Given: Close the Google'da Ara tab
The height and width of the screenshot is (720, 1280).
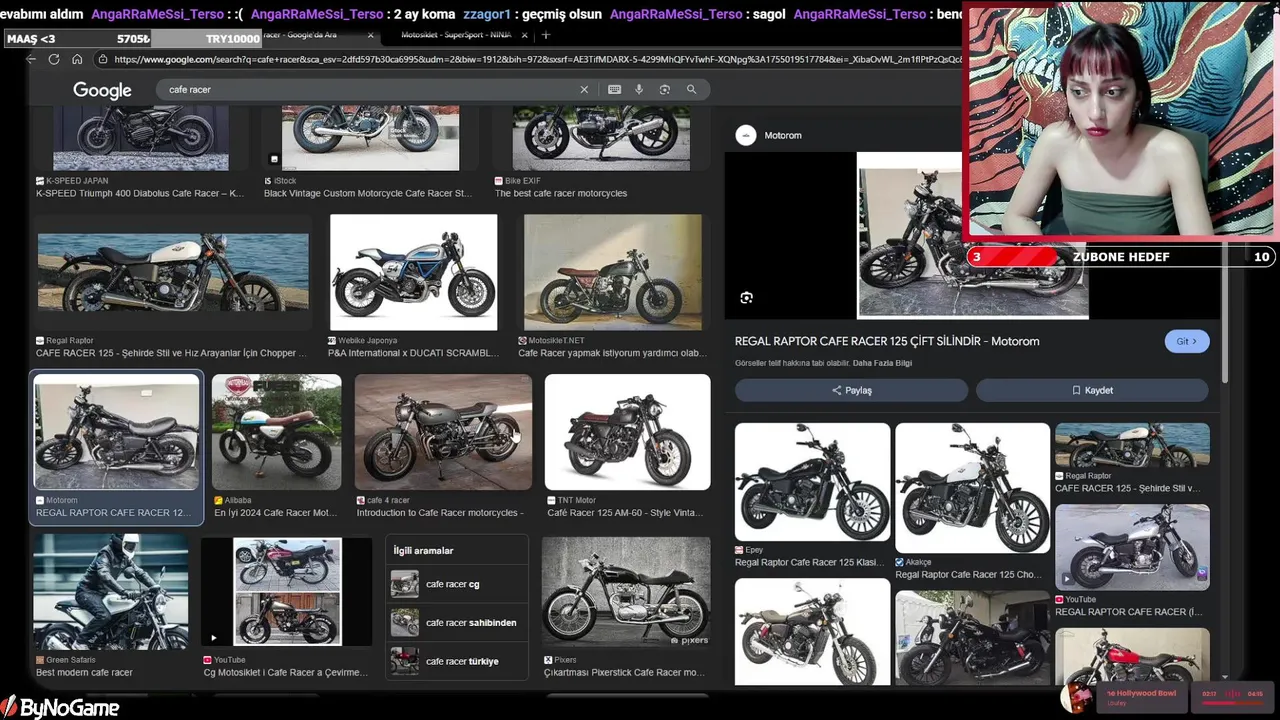Looking at the screenshot, I should (371, 35).
